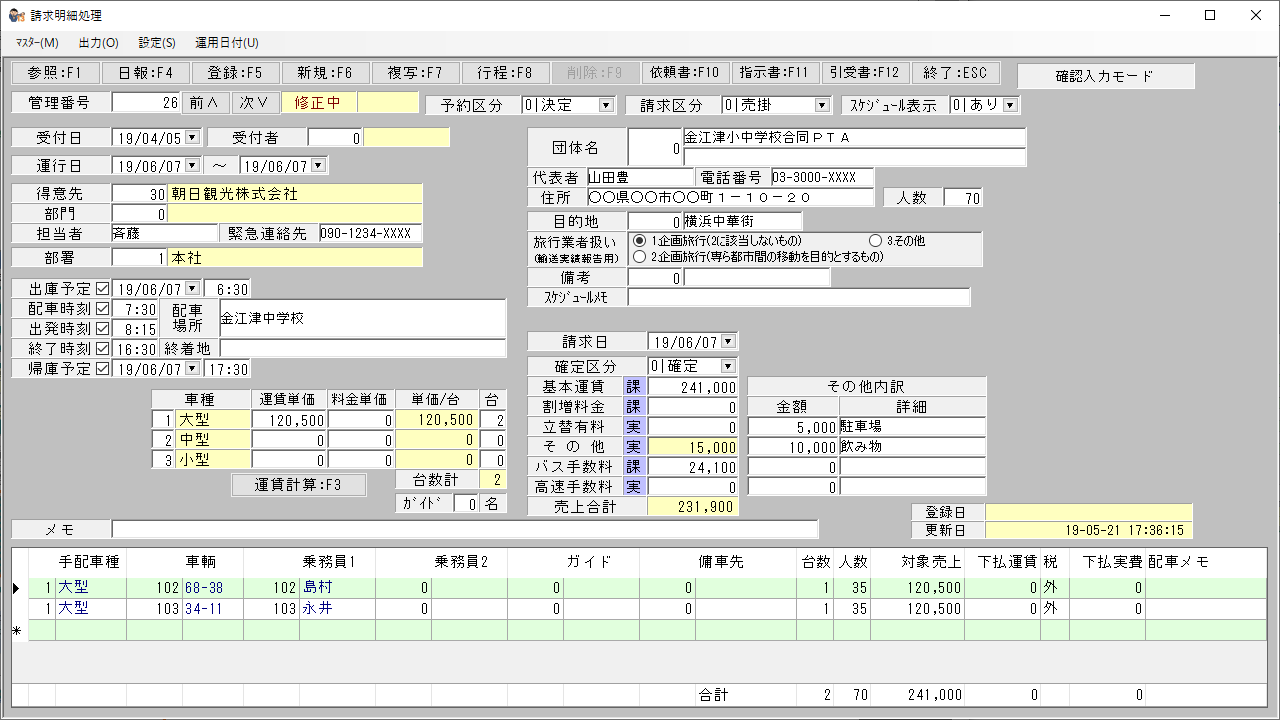Click the 人数 field showing 70
The image size is (1280, 720).
click(963, 198)
